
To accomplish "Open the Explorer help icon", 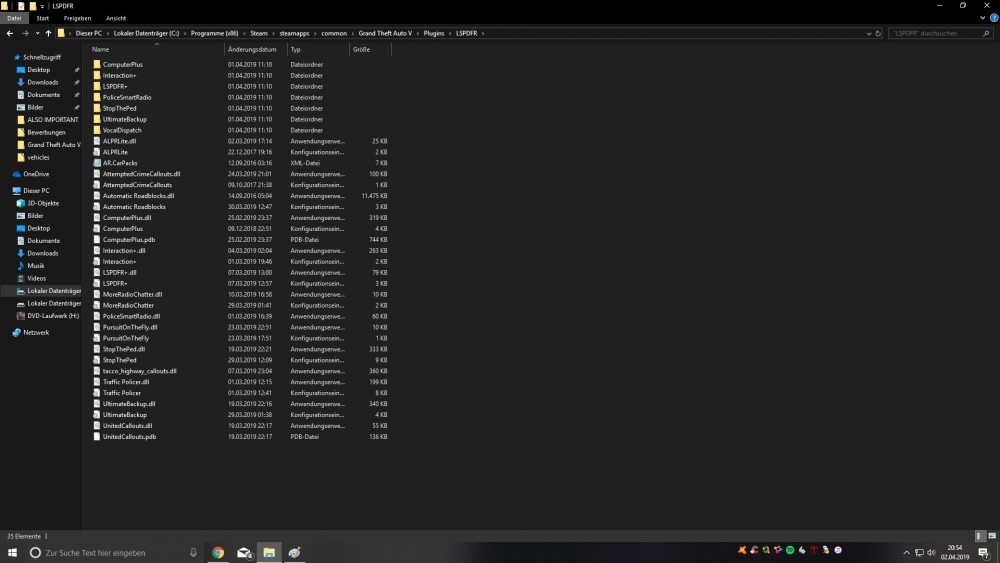I will 994,18.
